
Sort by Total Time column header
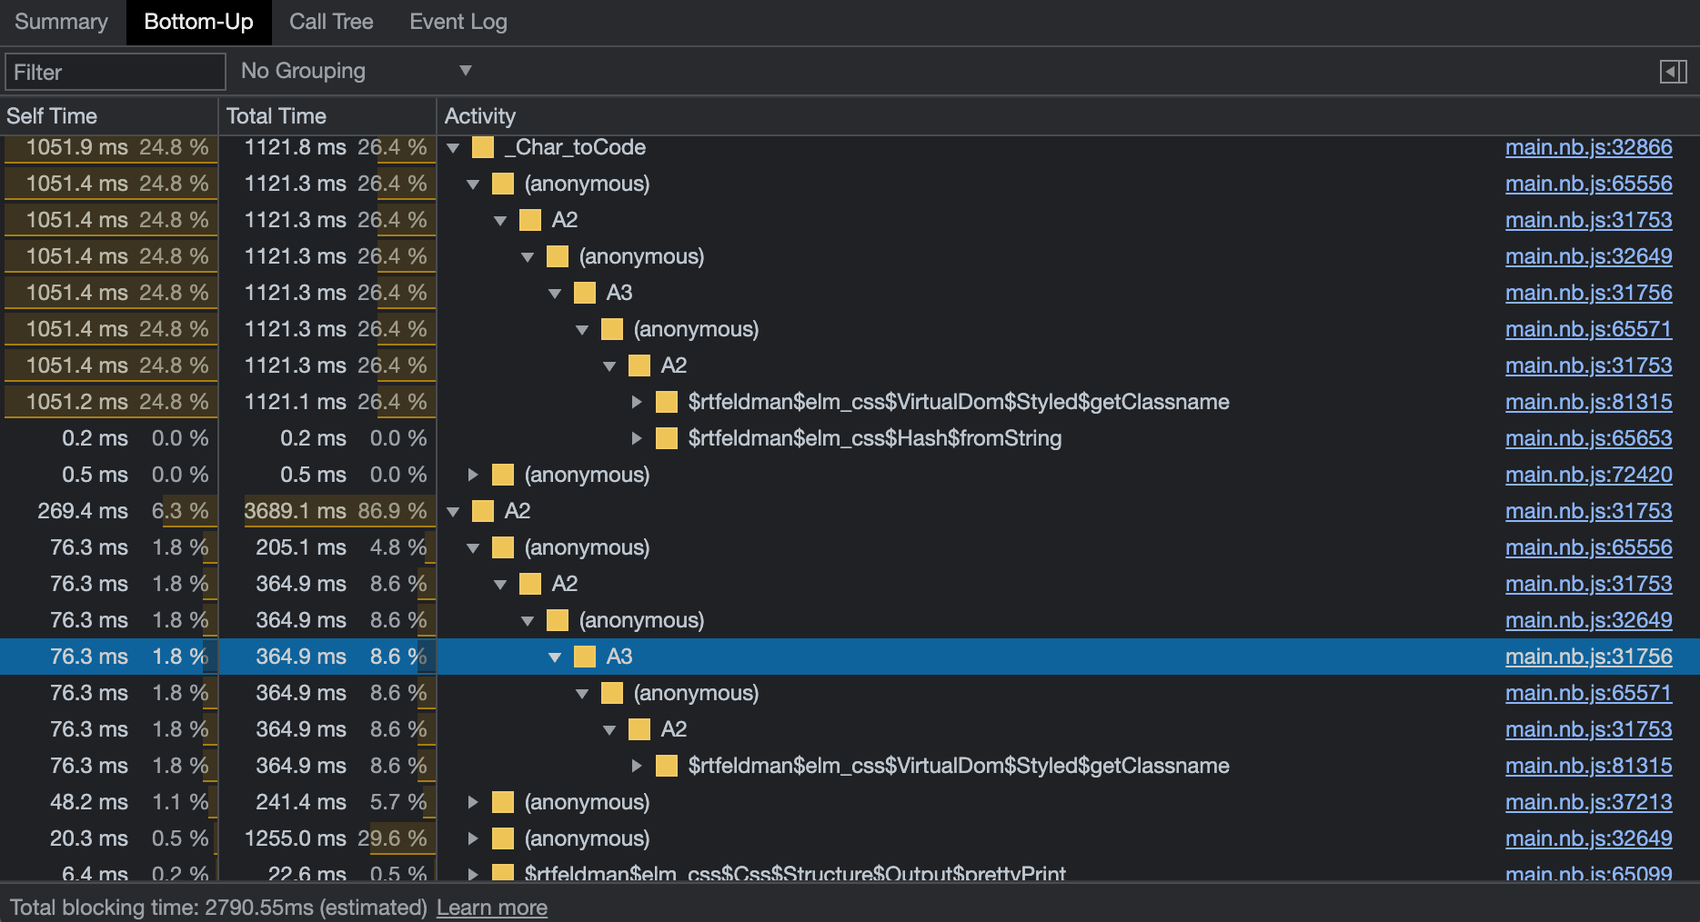coord(327,116)
